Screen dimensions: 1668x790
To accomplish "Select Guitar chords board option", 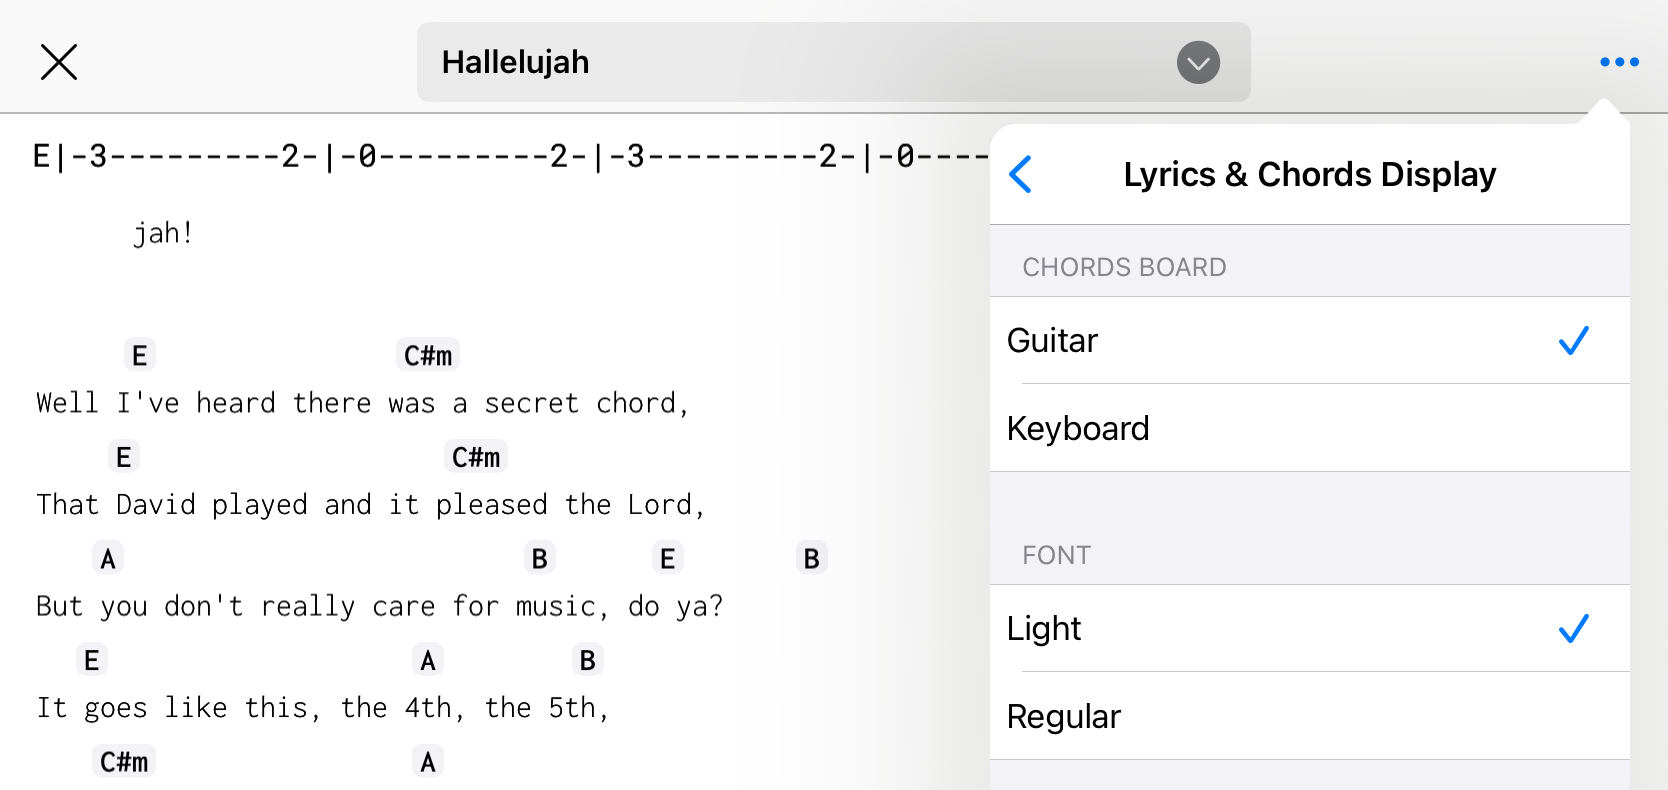I will 1309,340.
